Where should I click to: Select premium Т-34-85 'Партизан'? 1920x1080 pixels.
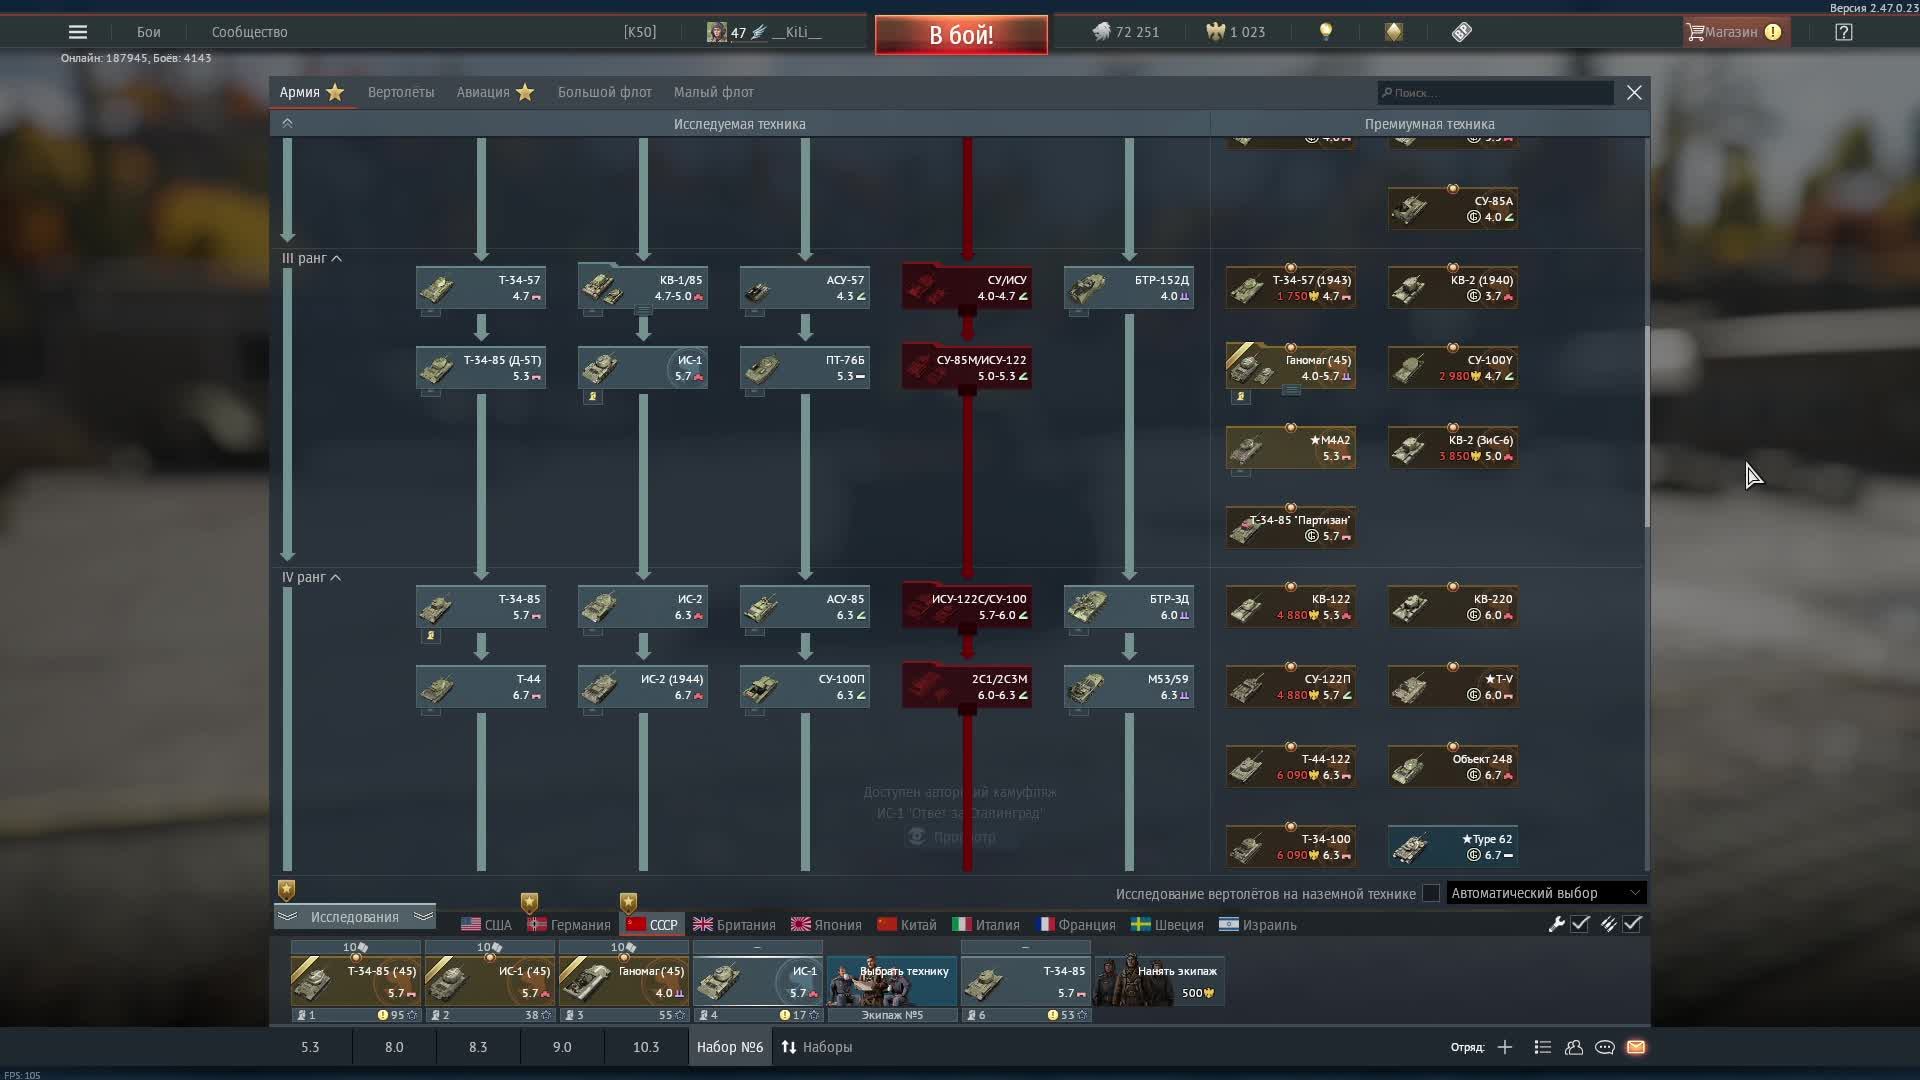point(1291,528)
